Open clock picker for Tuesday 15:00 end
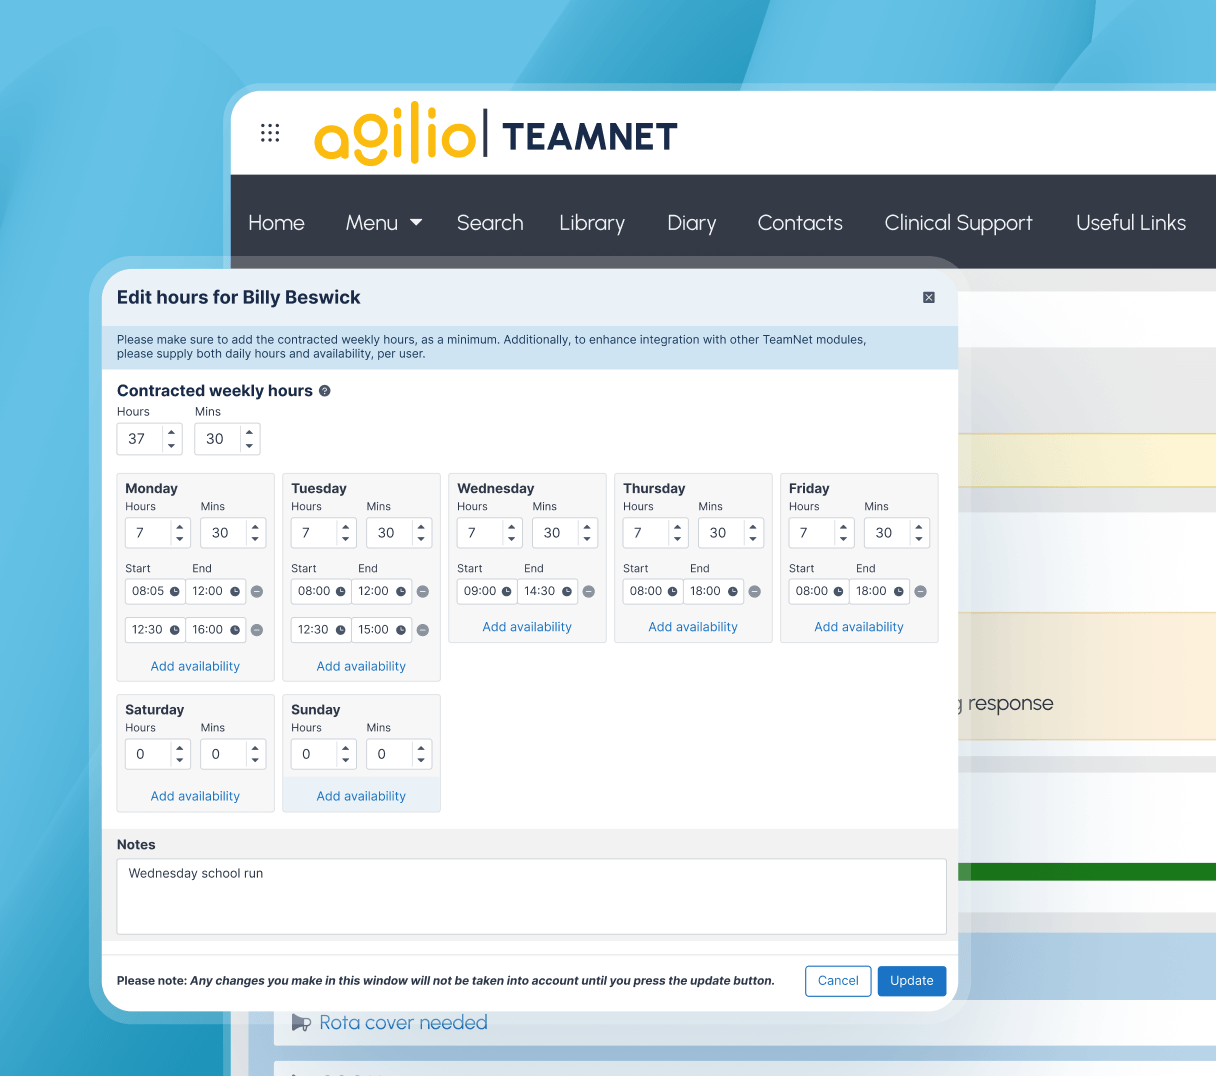The width and height of the screenshot is (1216, 1076). click(x=402, y=630)
